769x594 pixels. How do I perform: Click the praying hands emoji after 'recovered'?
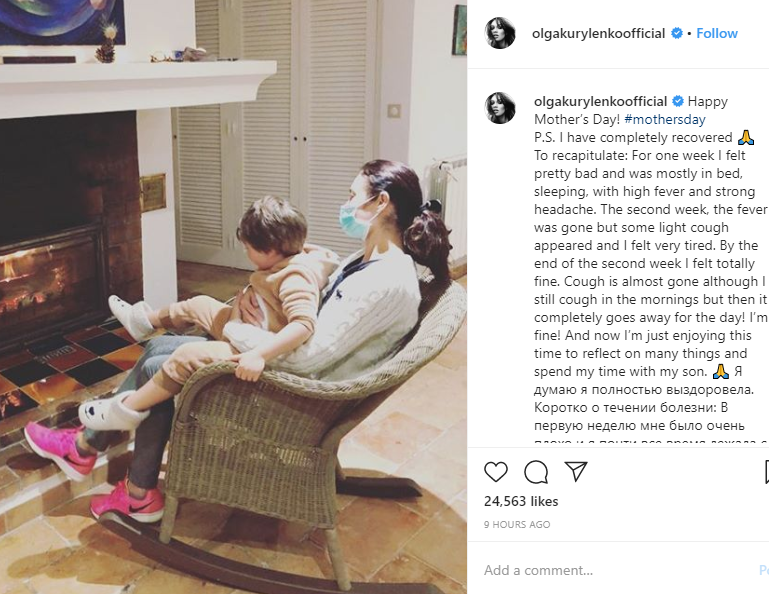[x=745, y=137]
